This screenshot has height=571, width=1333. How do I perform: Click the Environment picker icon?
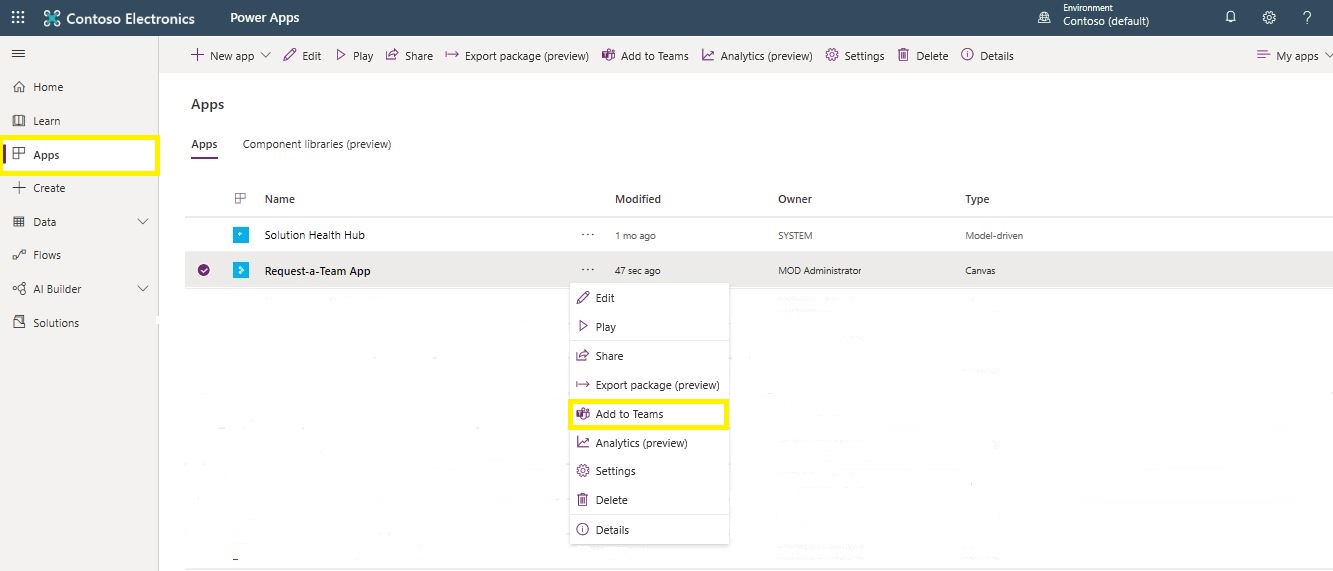tap(1044, 17)
